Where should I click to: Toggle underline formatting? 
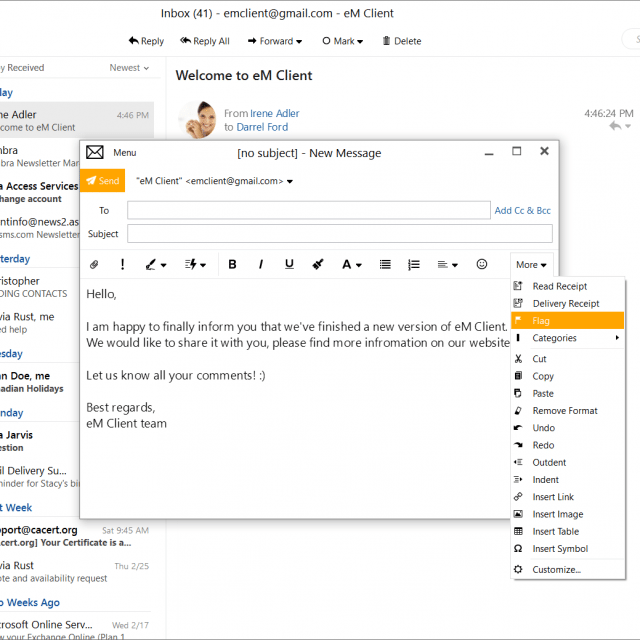[289, 264]
